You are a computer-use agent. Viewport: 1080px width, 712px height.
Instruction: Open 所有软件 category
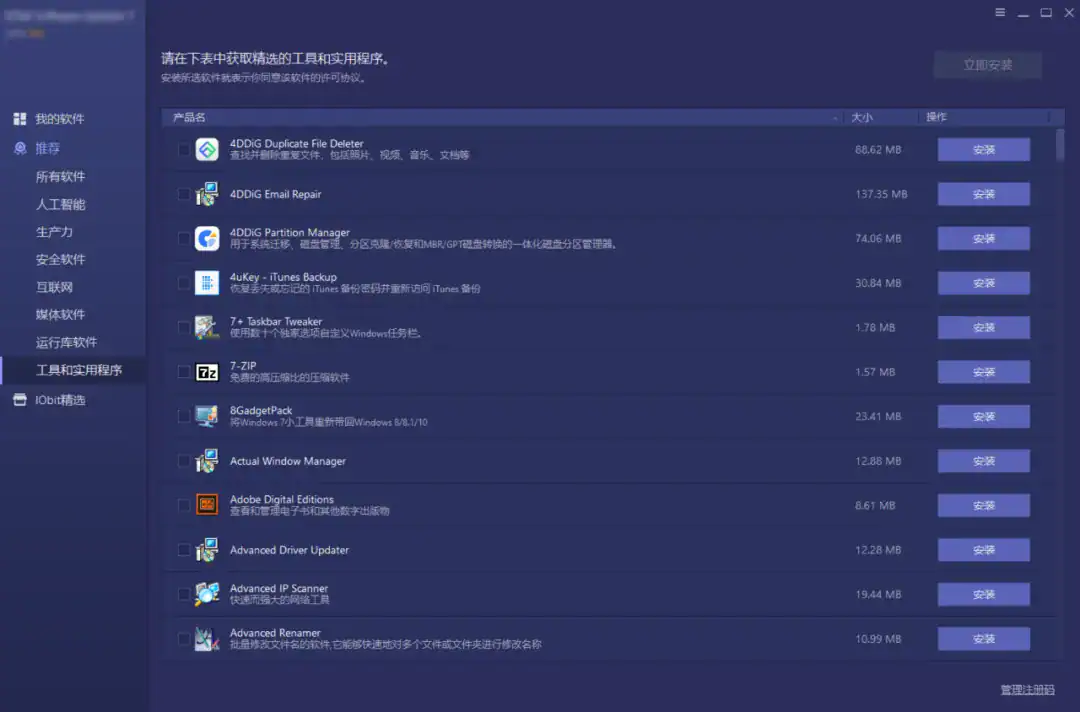coord(61,177)
